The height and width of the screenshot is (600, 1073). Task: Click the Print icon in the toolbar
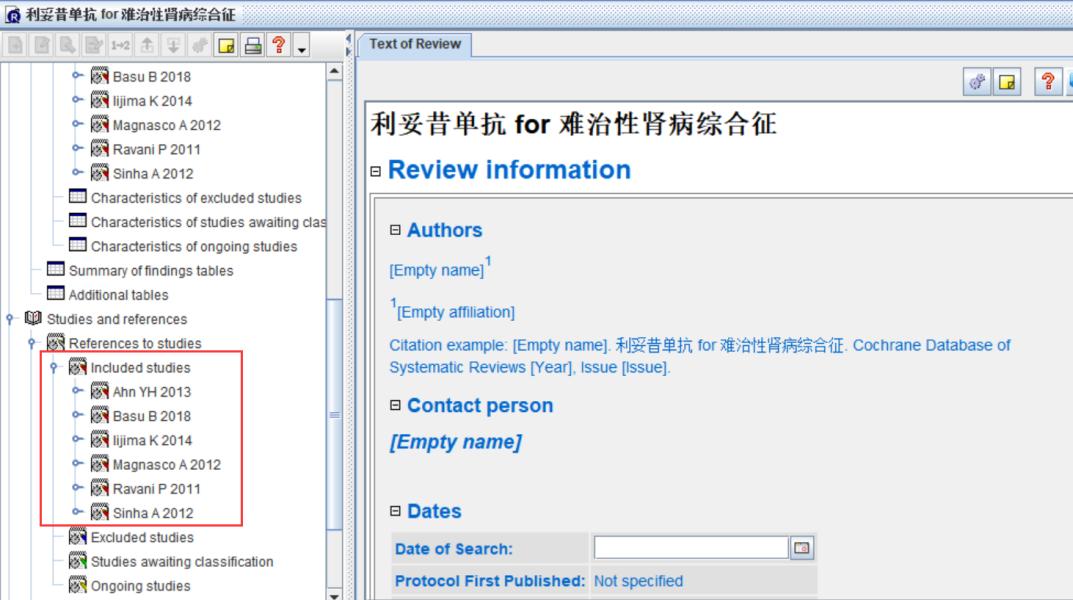tap(253, 44)
